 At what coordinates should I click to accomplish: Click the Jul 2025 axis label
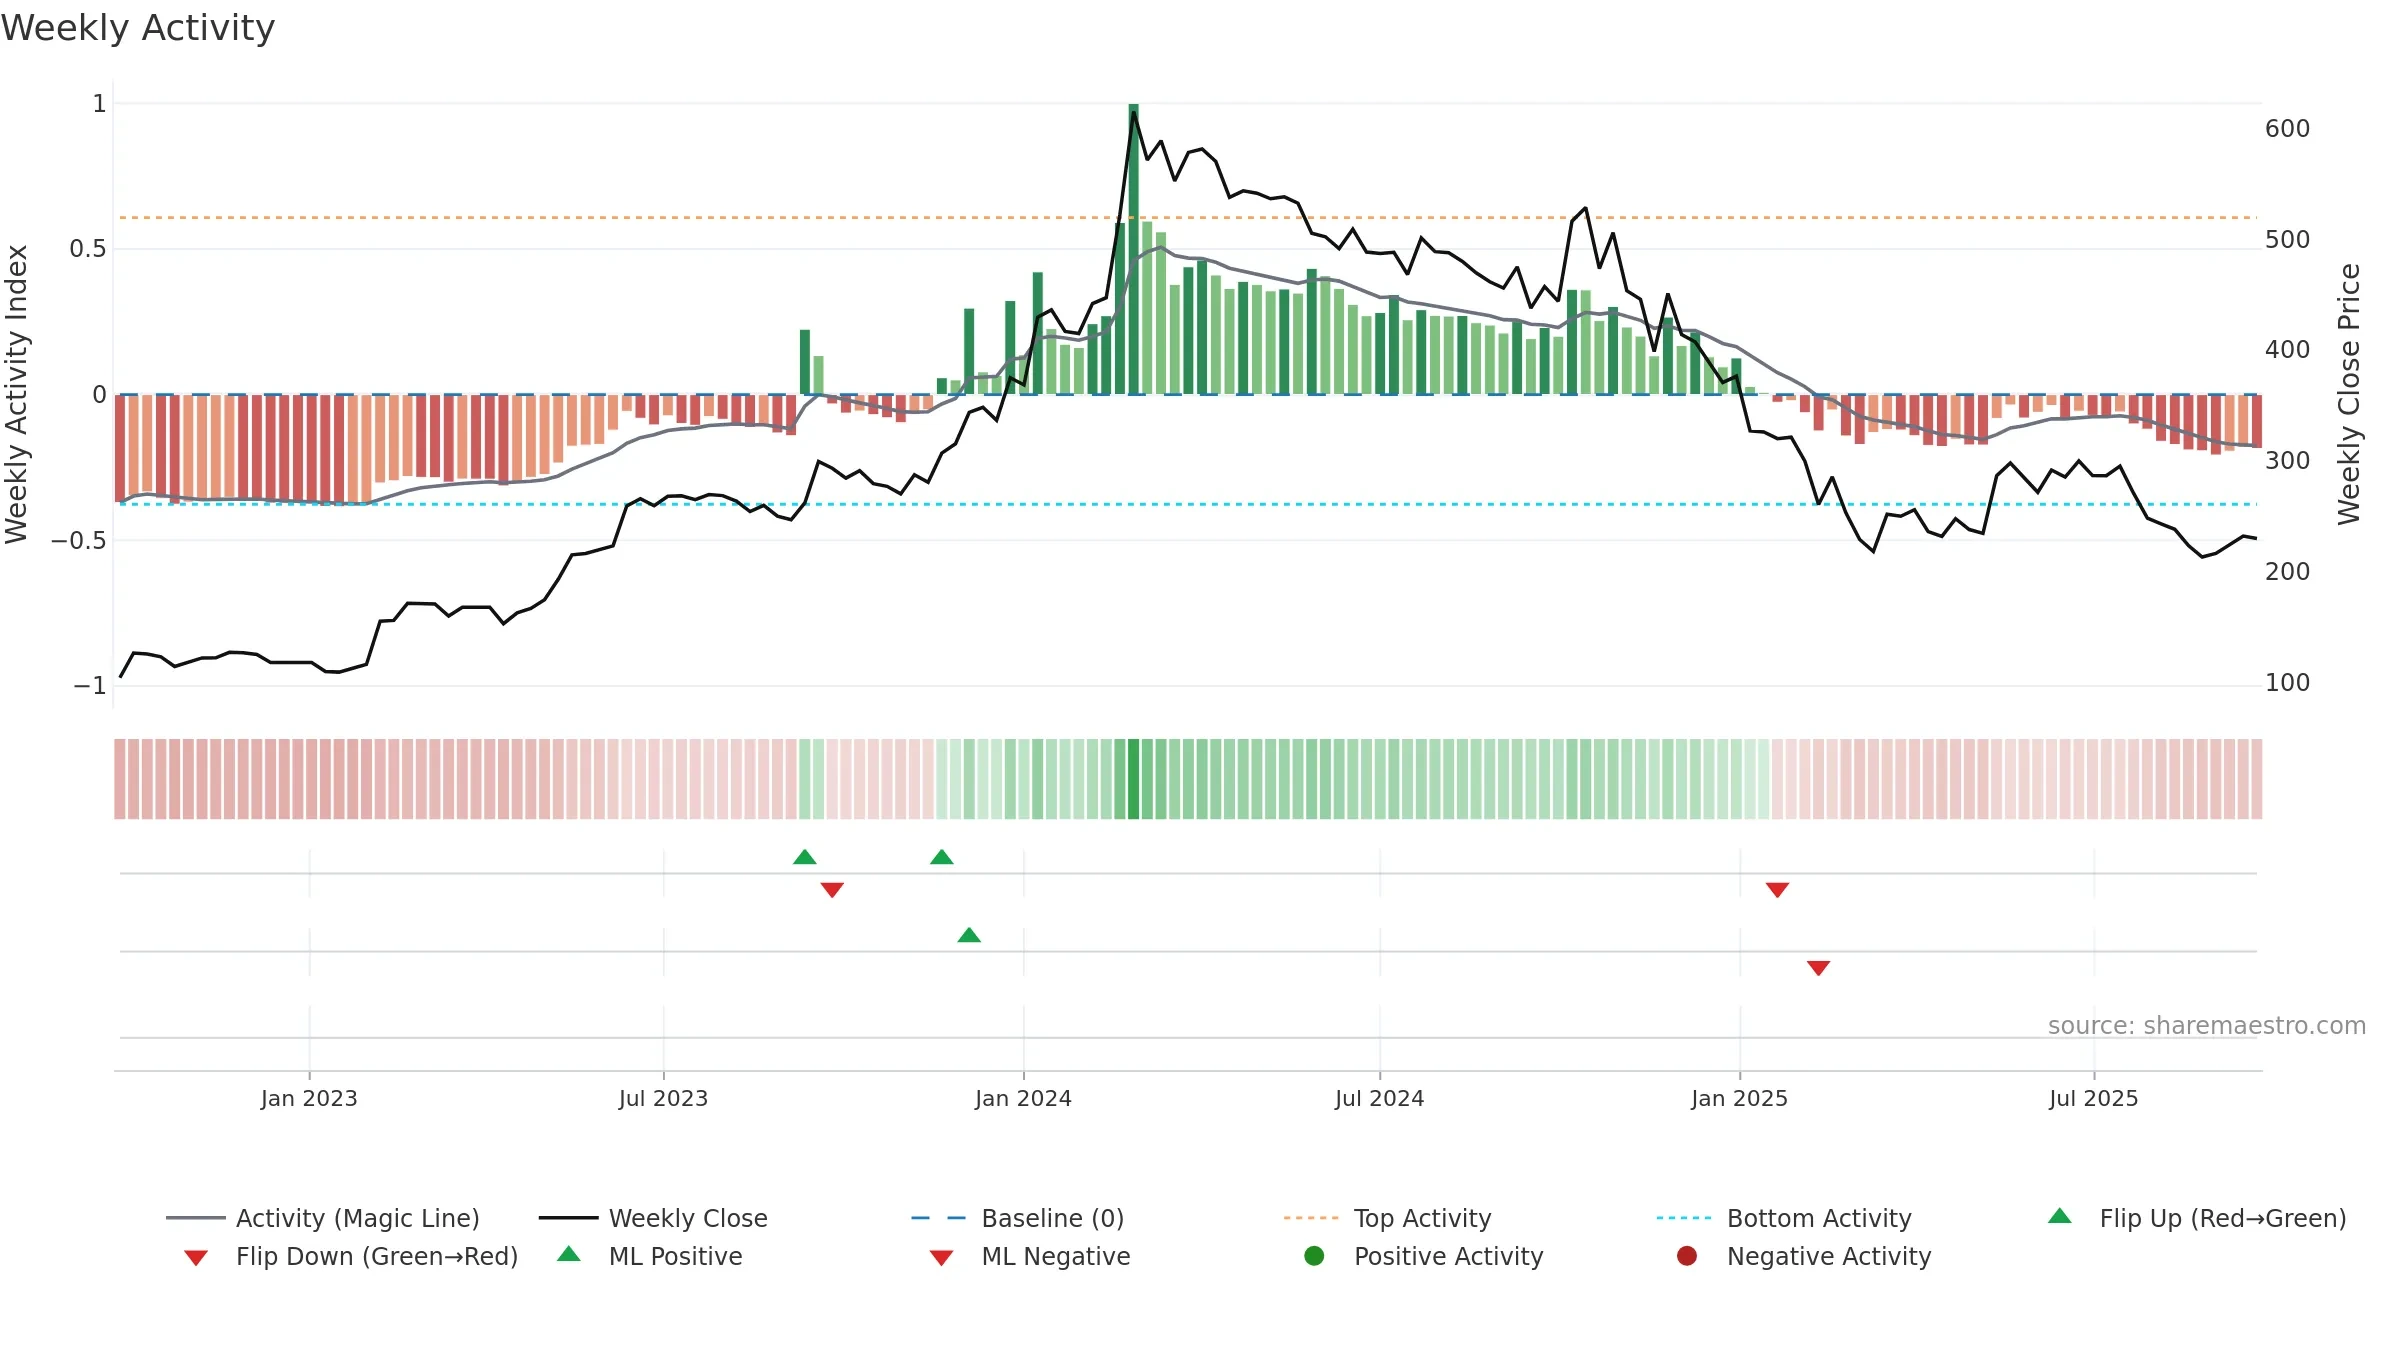(x=2093, y=1098)
